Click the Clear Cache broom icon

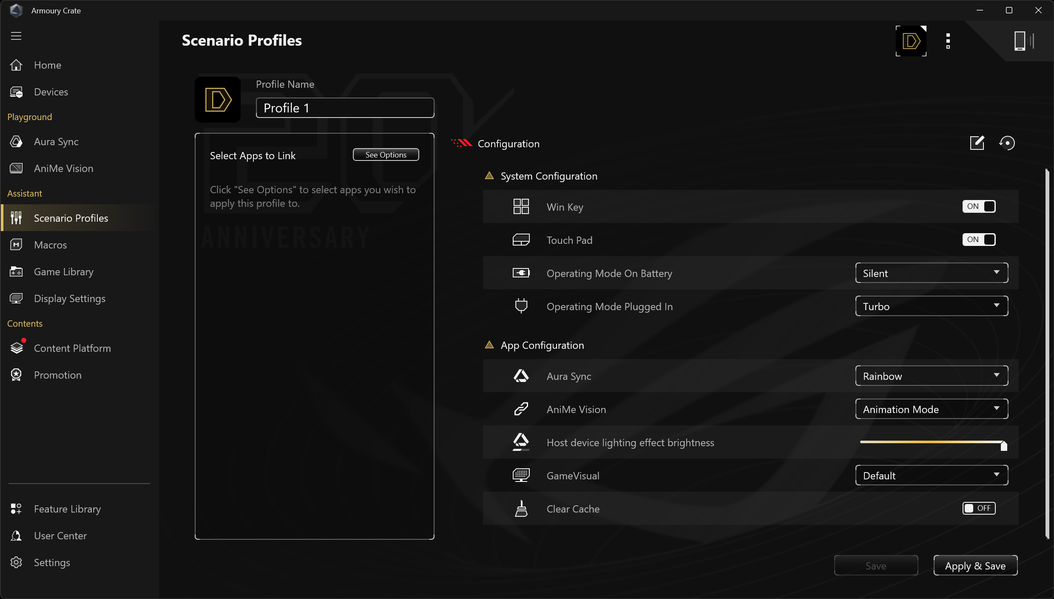click(x=521, y=508)
